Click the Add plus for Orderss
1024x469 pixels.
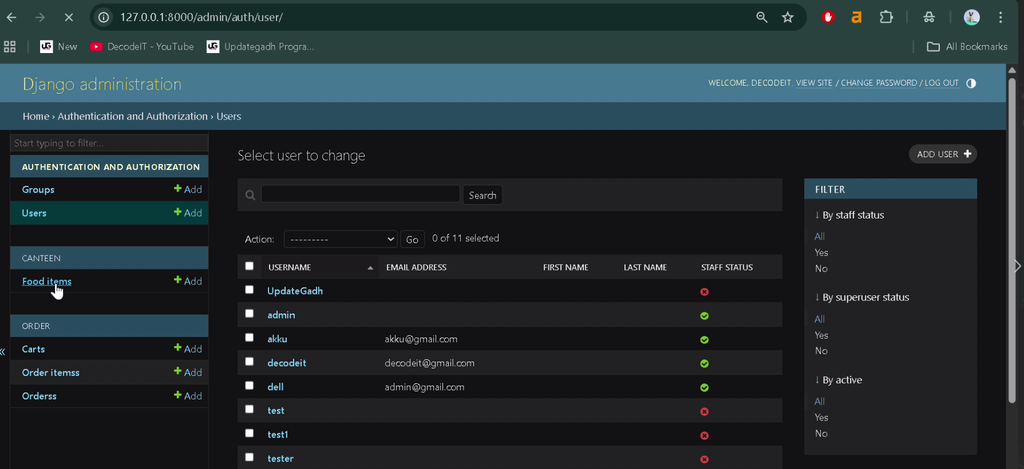[x=188, y=396]
